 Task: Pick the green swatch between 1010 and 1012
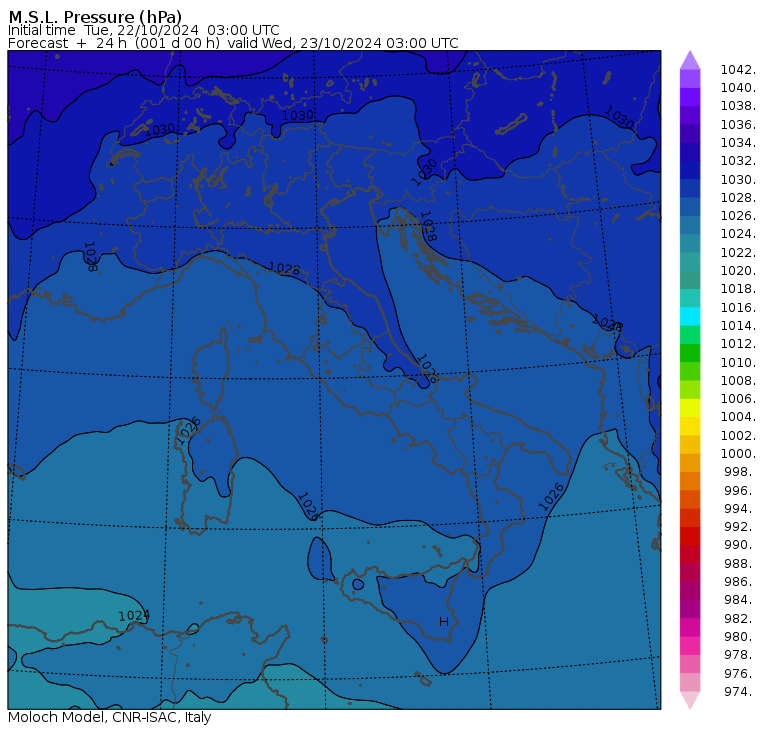[690, 353]
